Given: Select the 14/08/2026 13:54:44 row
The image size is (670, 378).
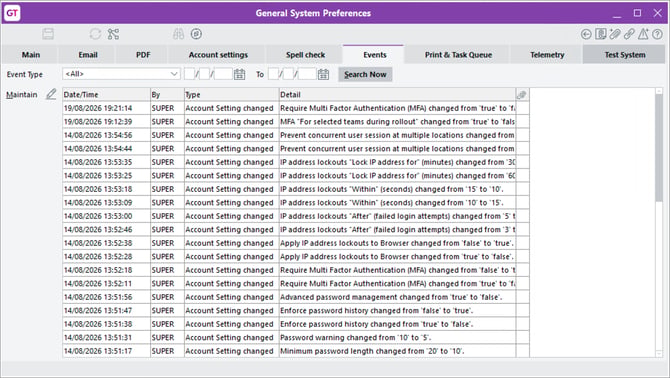Looking at the screenshot, I should pyautogui.click(x=296, y=149).
